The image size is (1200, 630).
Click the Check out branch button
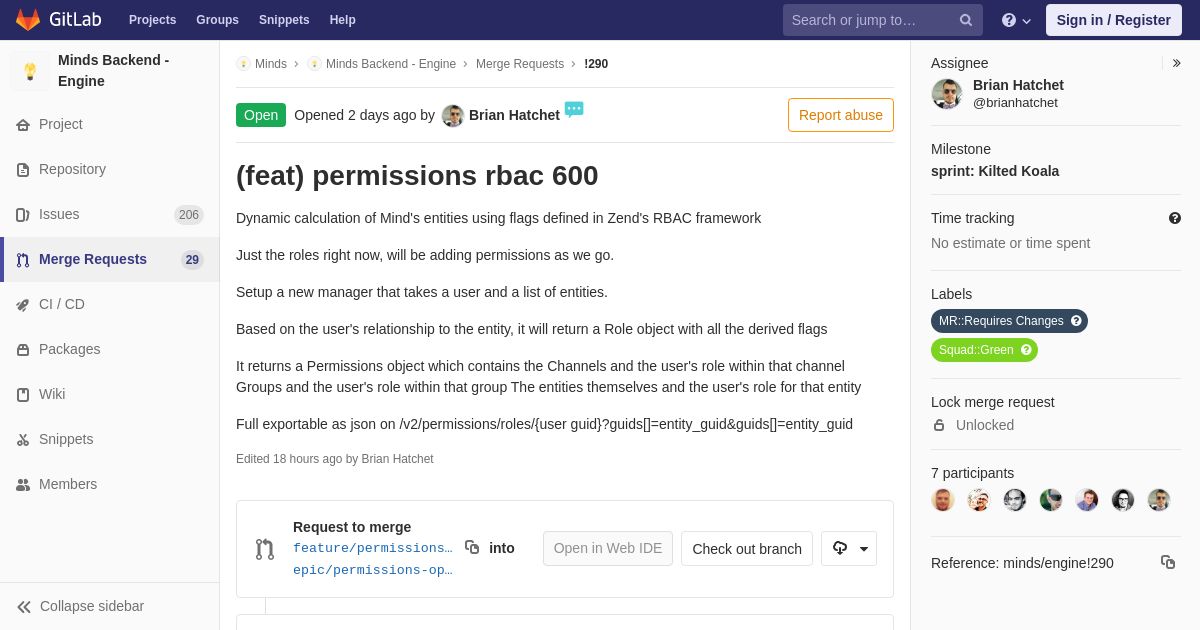[x=746, y=548]
